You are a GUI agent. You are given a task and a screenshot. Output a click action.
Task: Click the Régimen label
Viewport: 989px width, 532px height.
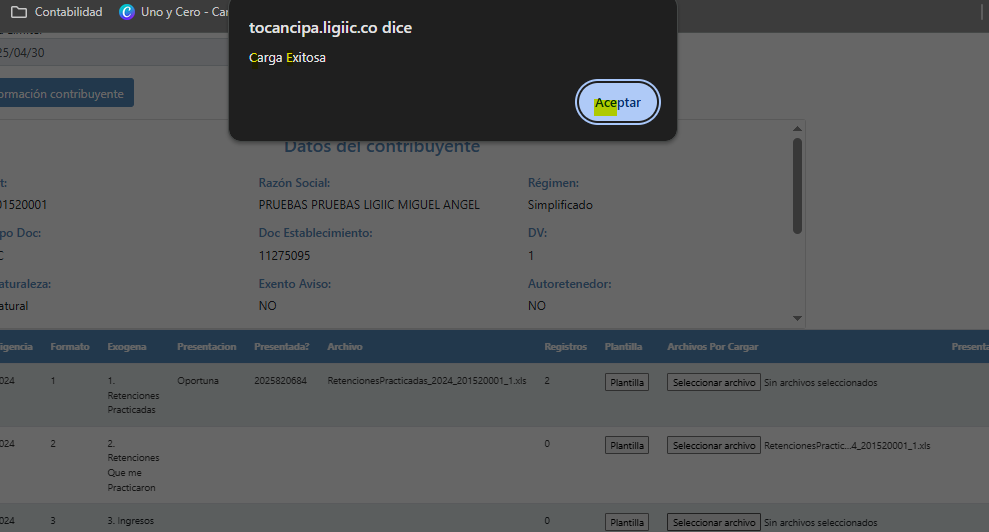[553, 183]
